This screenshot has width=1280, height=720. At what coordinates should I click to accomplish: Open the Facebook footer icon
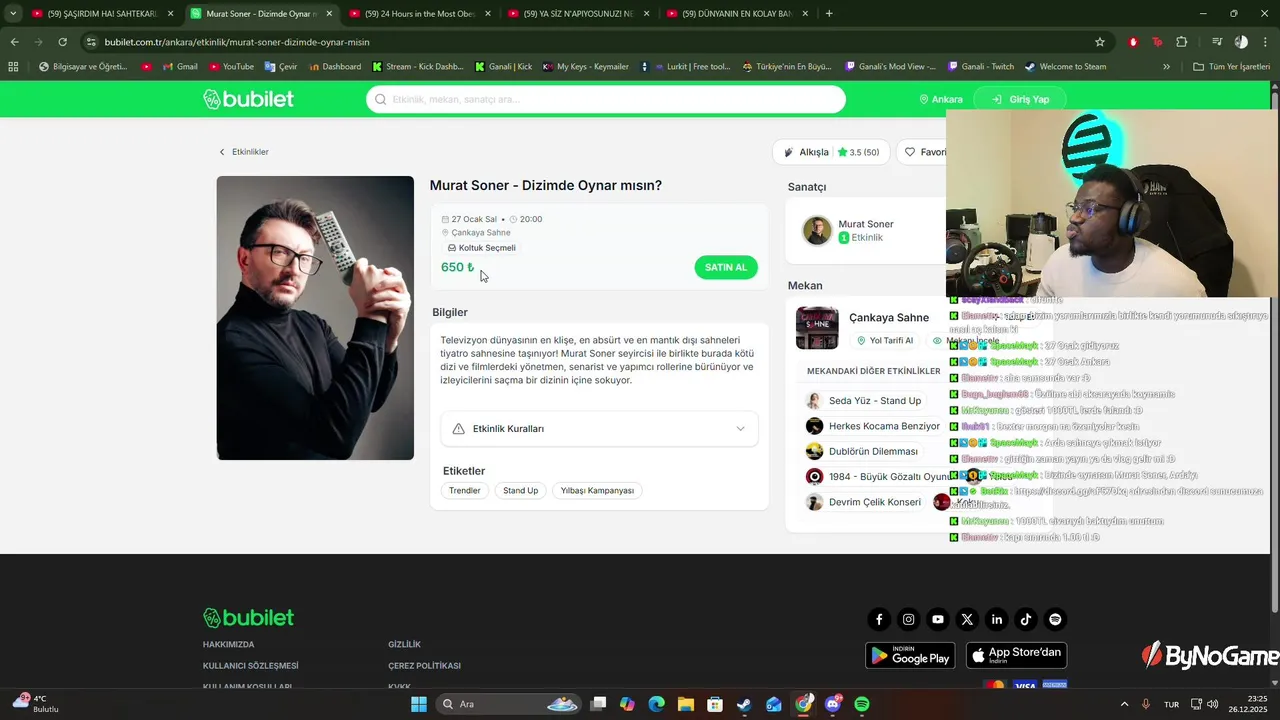tap(879, 620)
